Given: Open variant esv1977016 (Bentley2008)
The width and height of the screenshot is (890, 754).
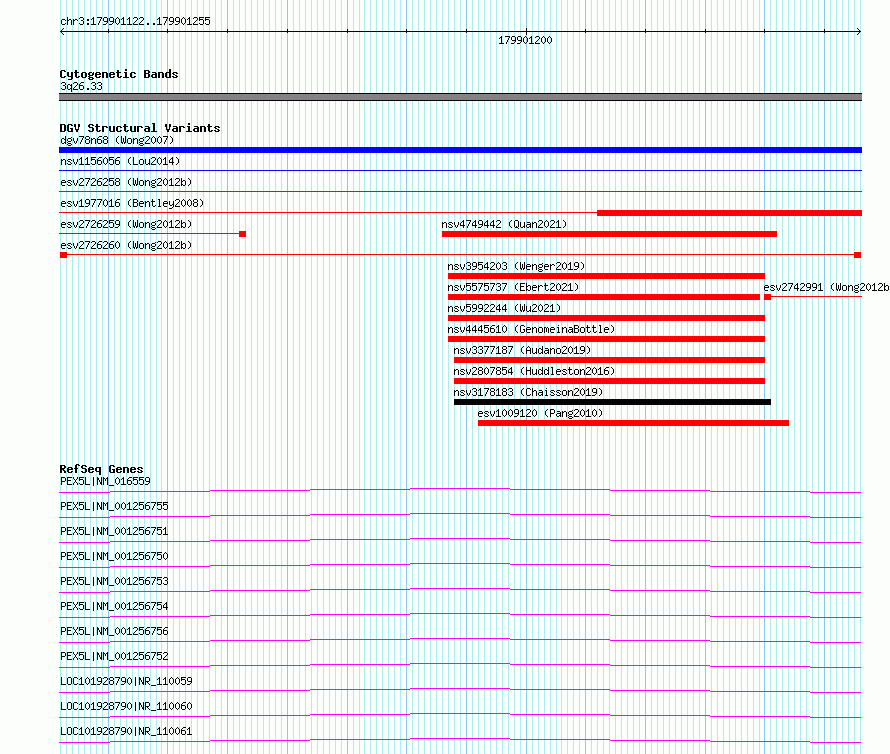Looking at the screenshot, I should tap(132, 203).
